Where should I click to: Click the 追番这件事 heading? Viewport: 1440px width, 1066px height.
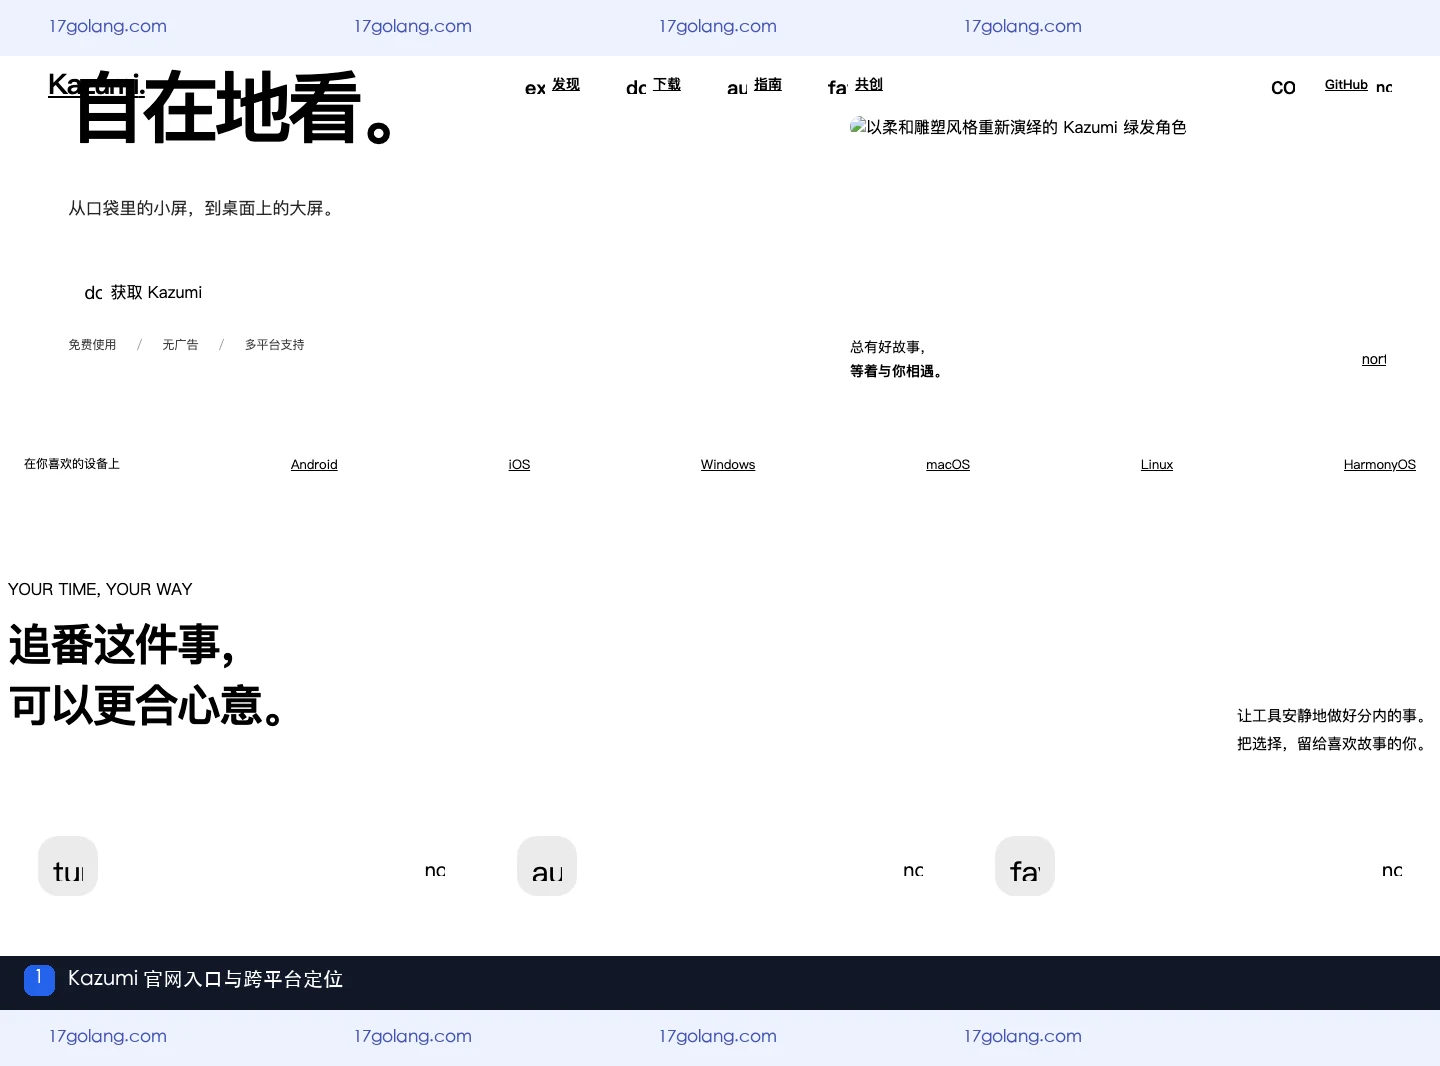point(122,645)
